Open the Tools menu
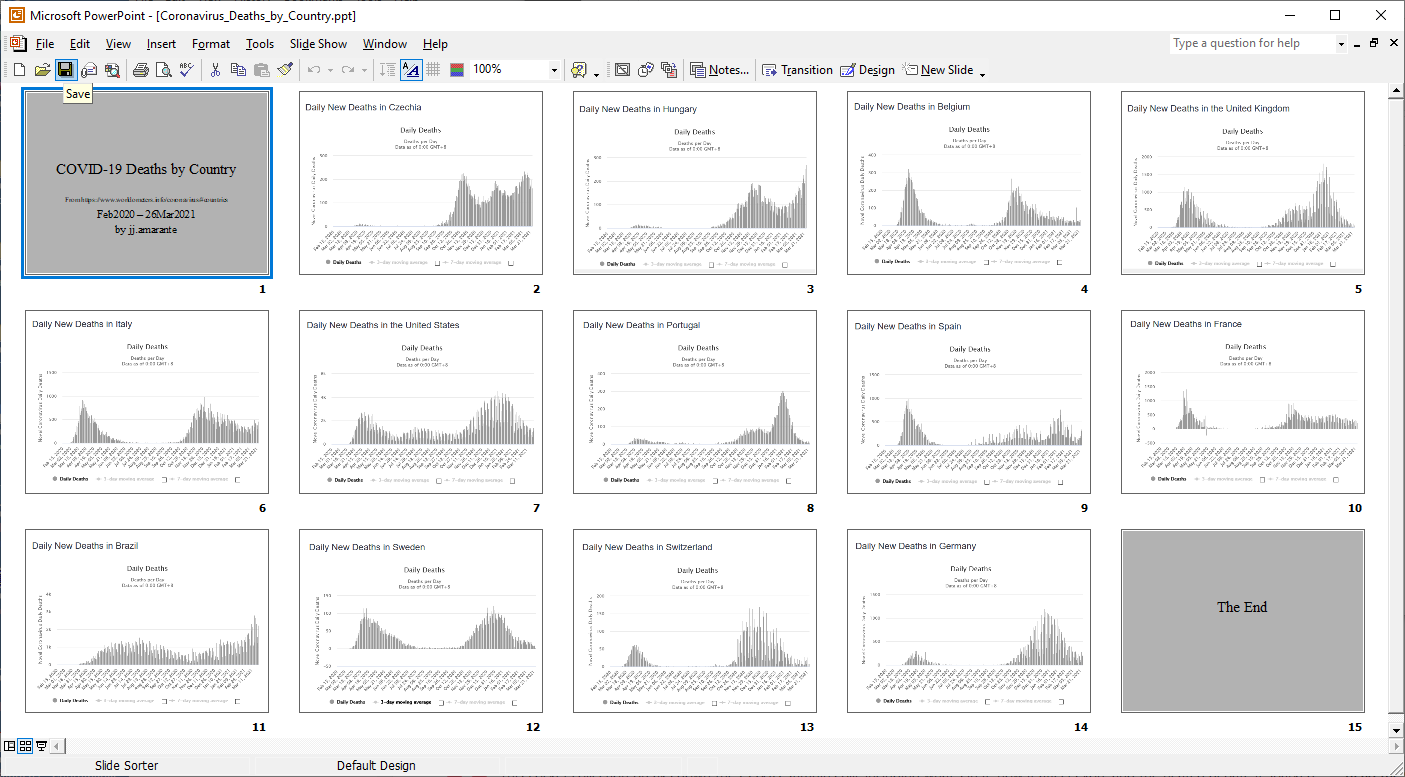 point(260,44)
